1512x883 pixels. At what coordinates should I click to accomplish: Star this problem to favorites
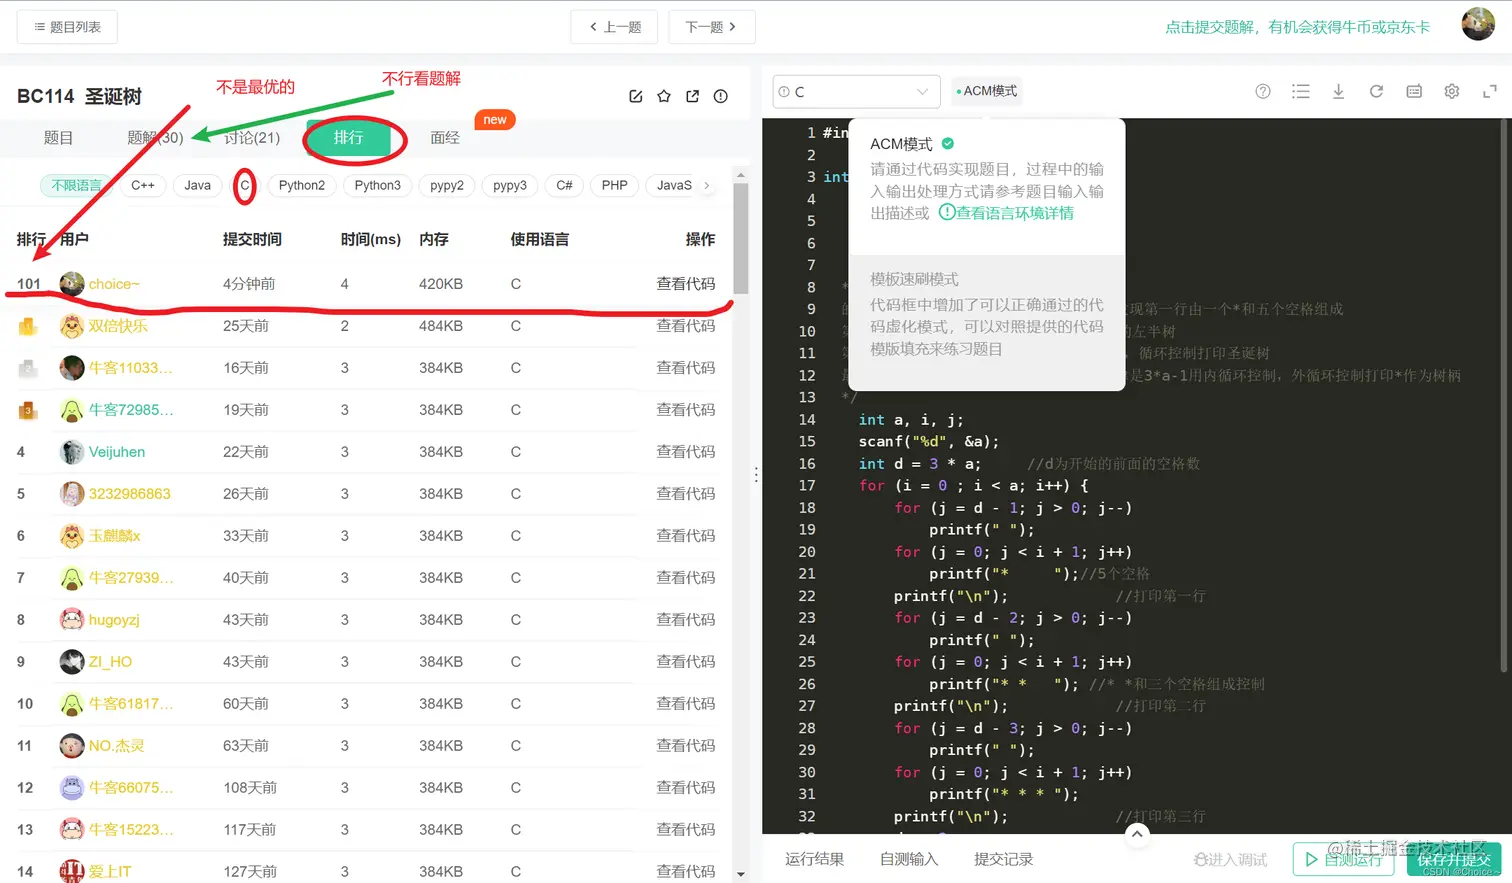pyautogui.click(x=663, y=96)
